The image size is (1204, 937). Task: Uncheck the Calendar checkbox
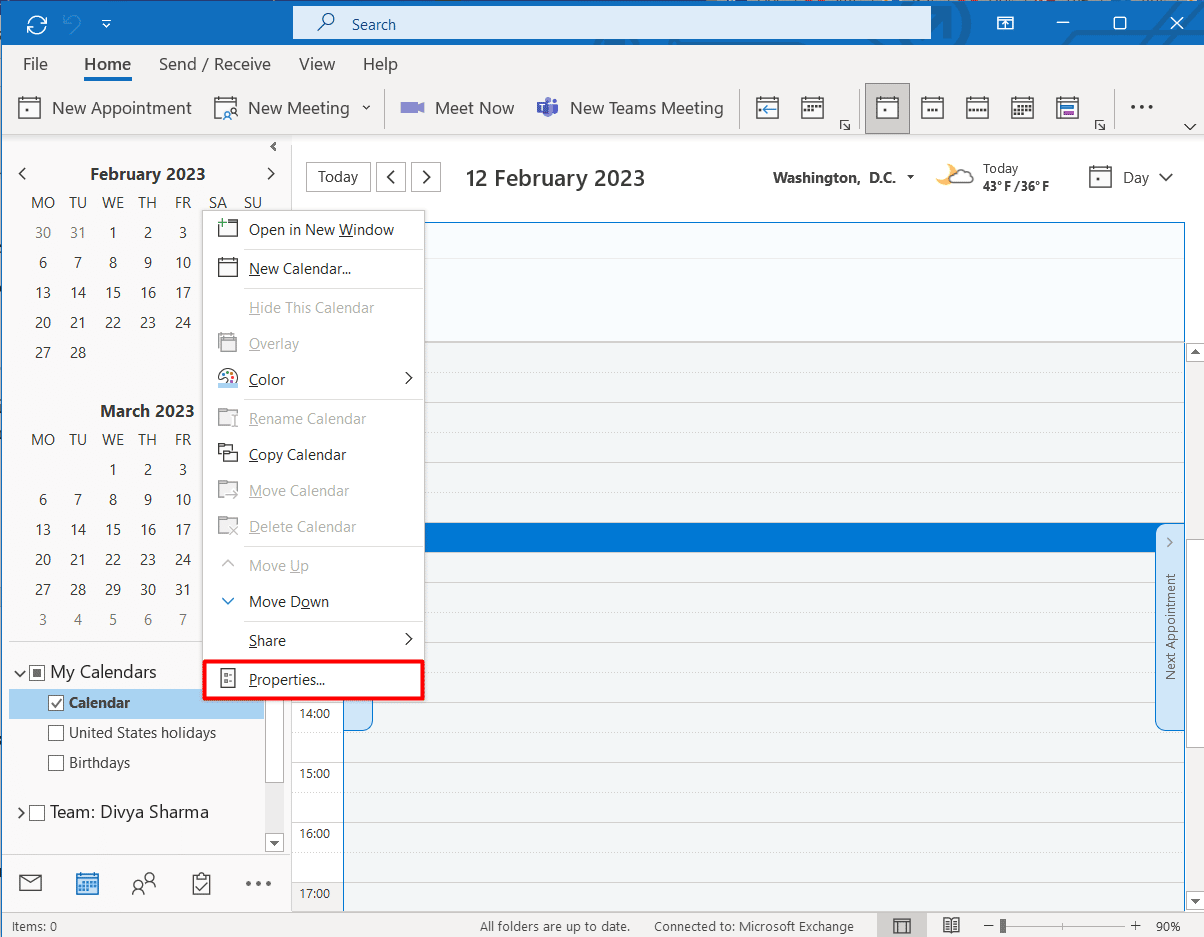point(56,703)
